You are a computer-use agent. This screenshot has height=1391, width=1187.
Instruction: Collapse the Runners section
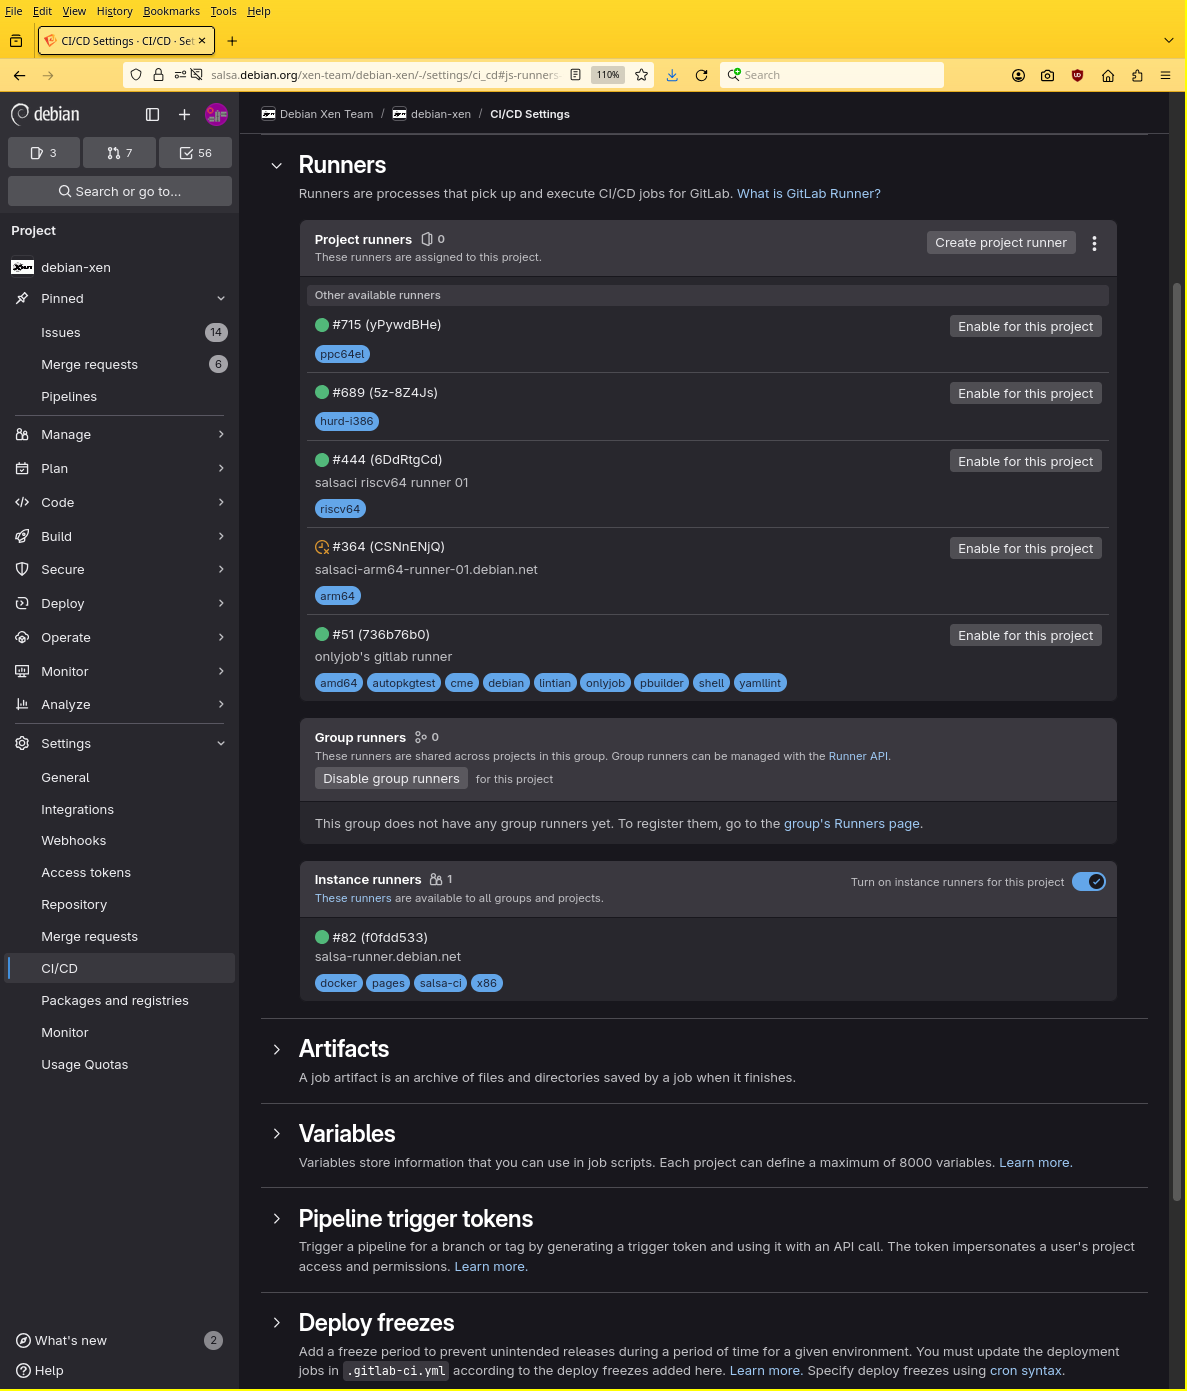[x=277, y=166]
